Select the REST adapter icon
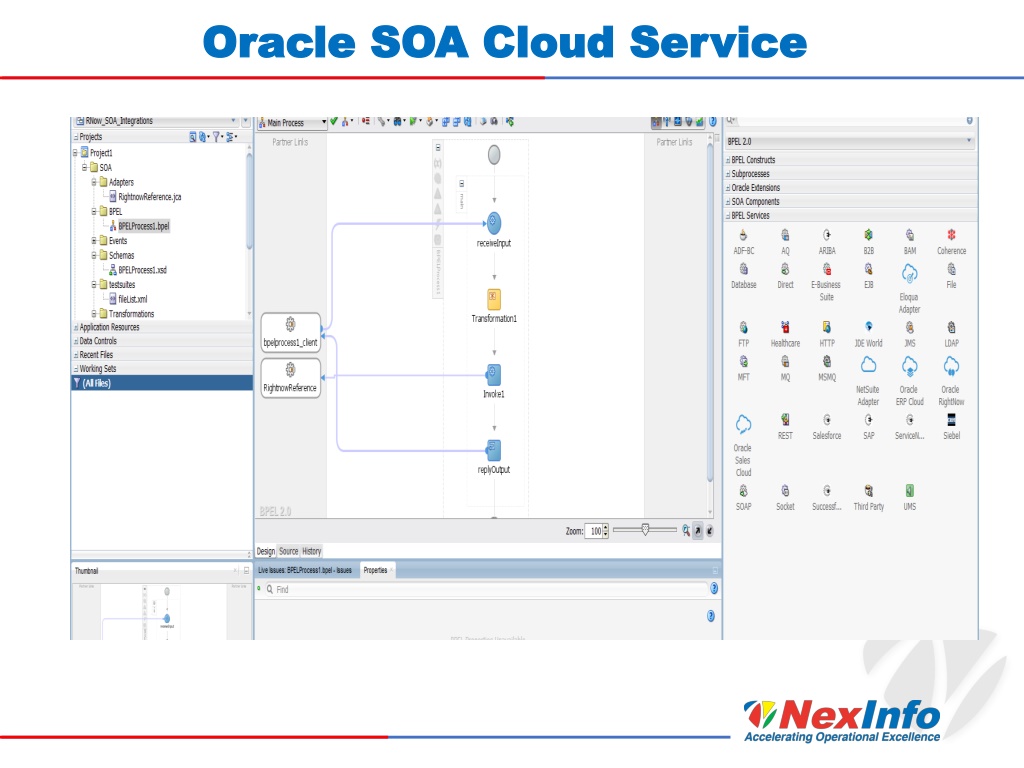 785,420
